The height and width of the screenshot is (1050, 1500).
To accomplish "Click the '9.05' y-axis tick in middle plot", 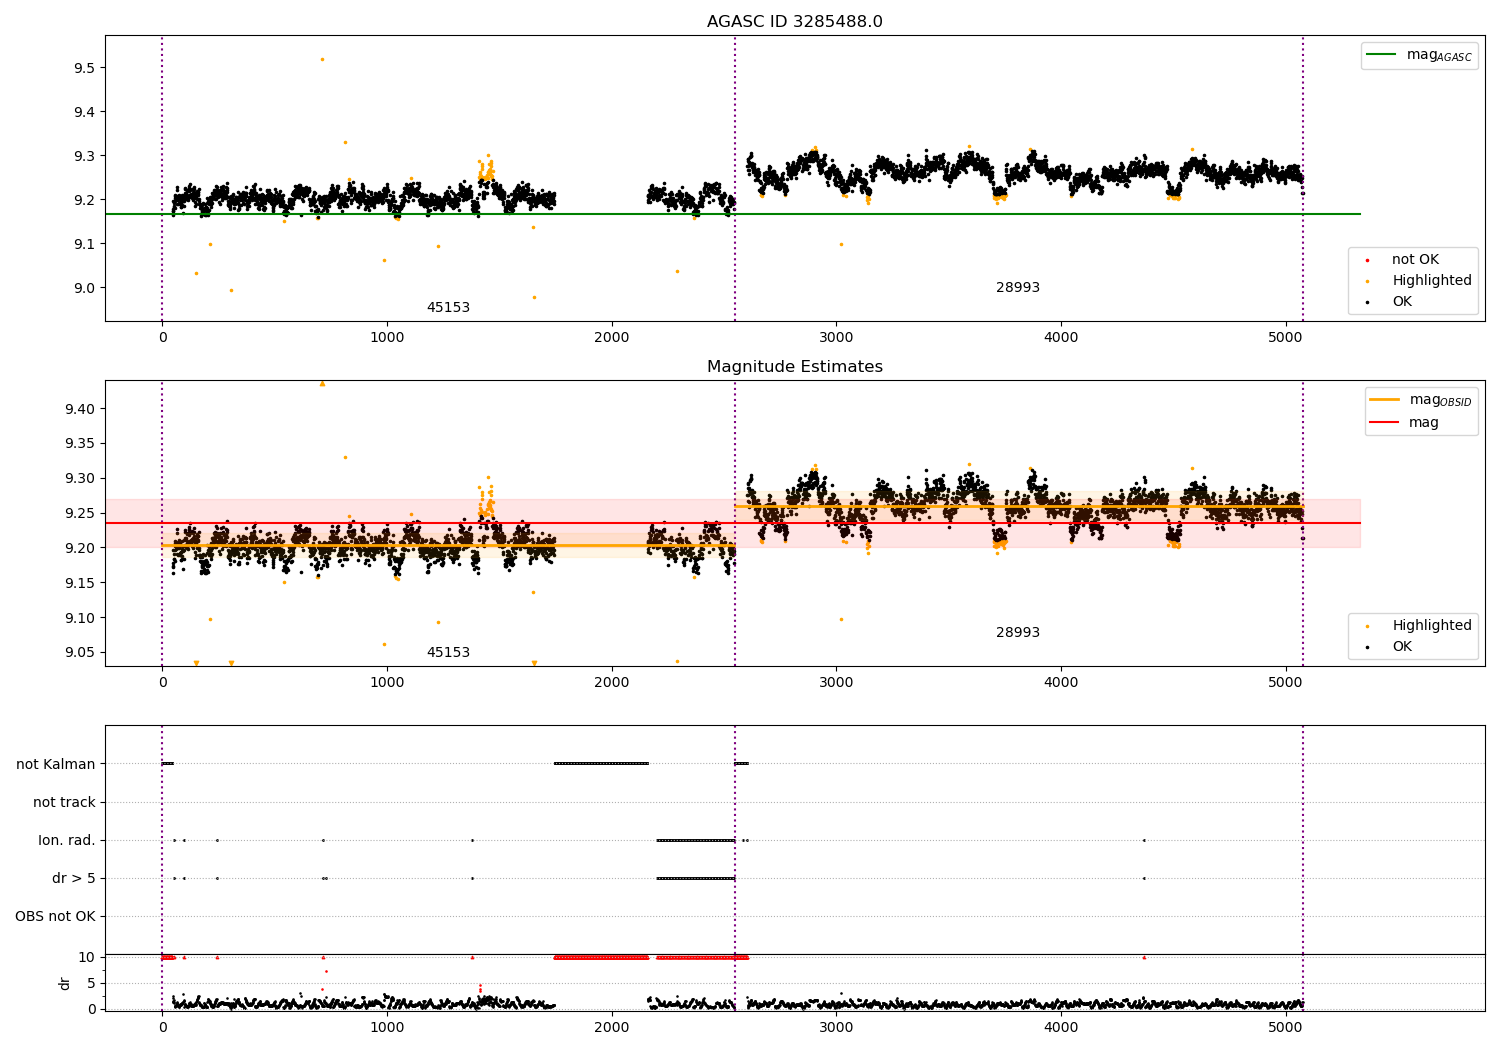I will click(80, 653).
